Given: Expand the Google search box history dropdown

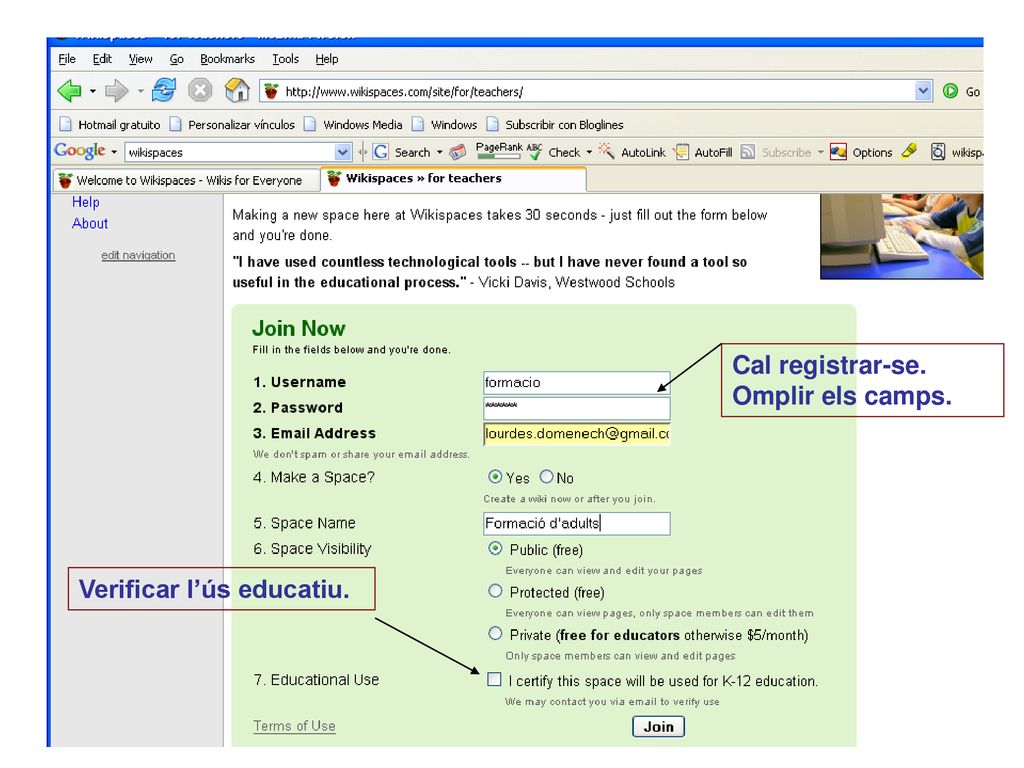Looking at the screenshot, I should (343, 152).
